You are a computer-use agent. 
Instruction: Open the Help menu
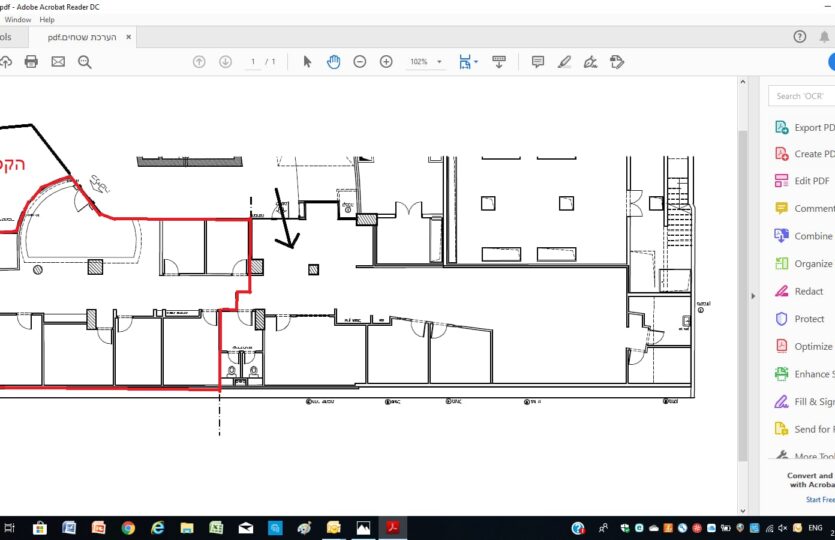click(x=47, y=19)
